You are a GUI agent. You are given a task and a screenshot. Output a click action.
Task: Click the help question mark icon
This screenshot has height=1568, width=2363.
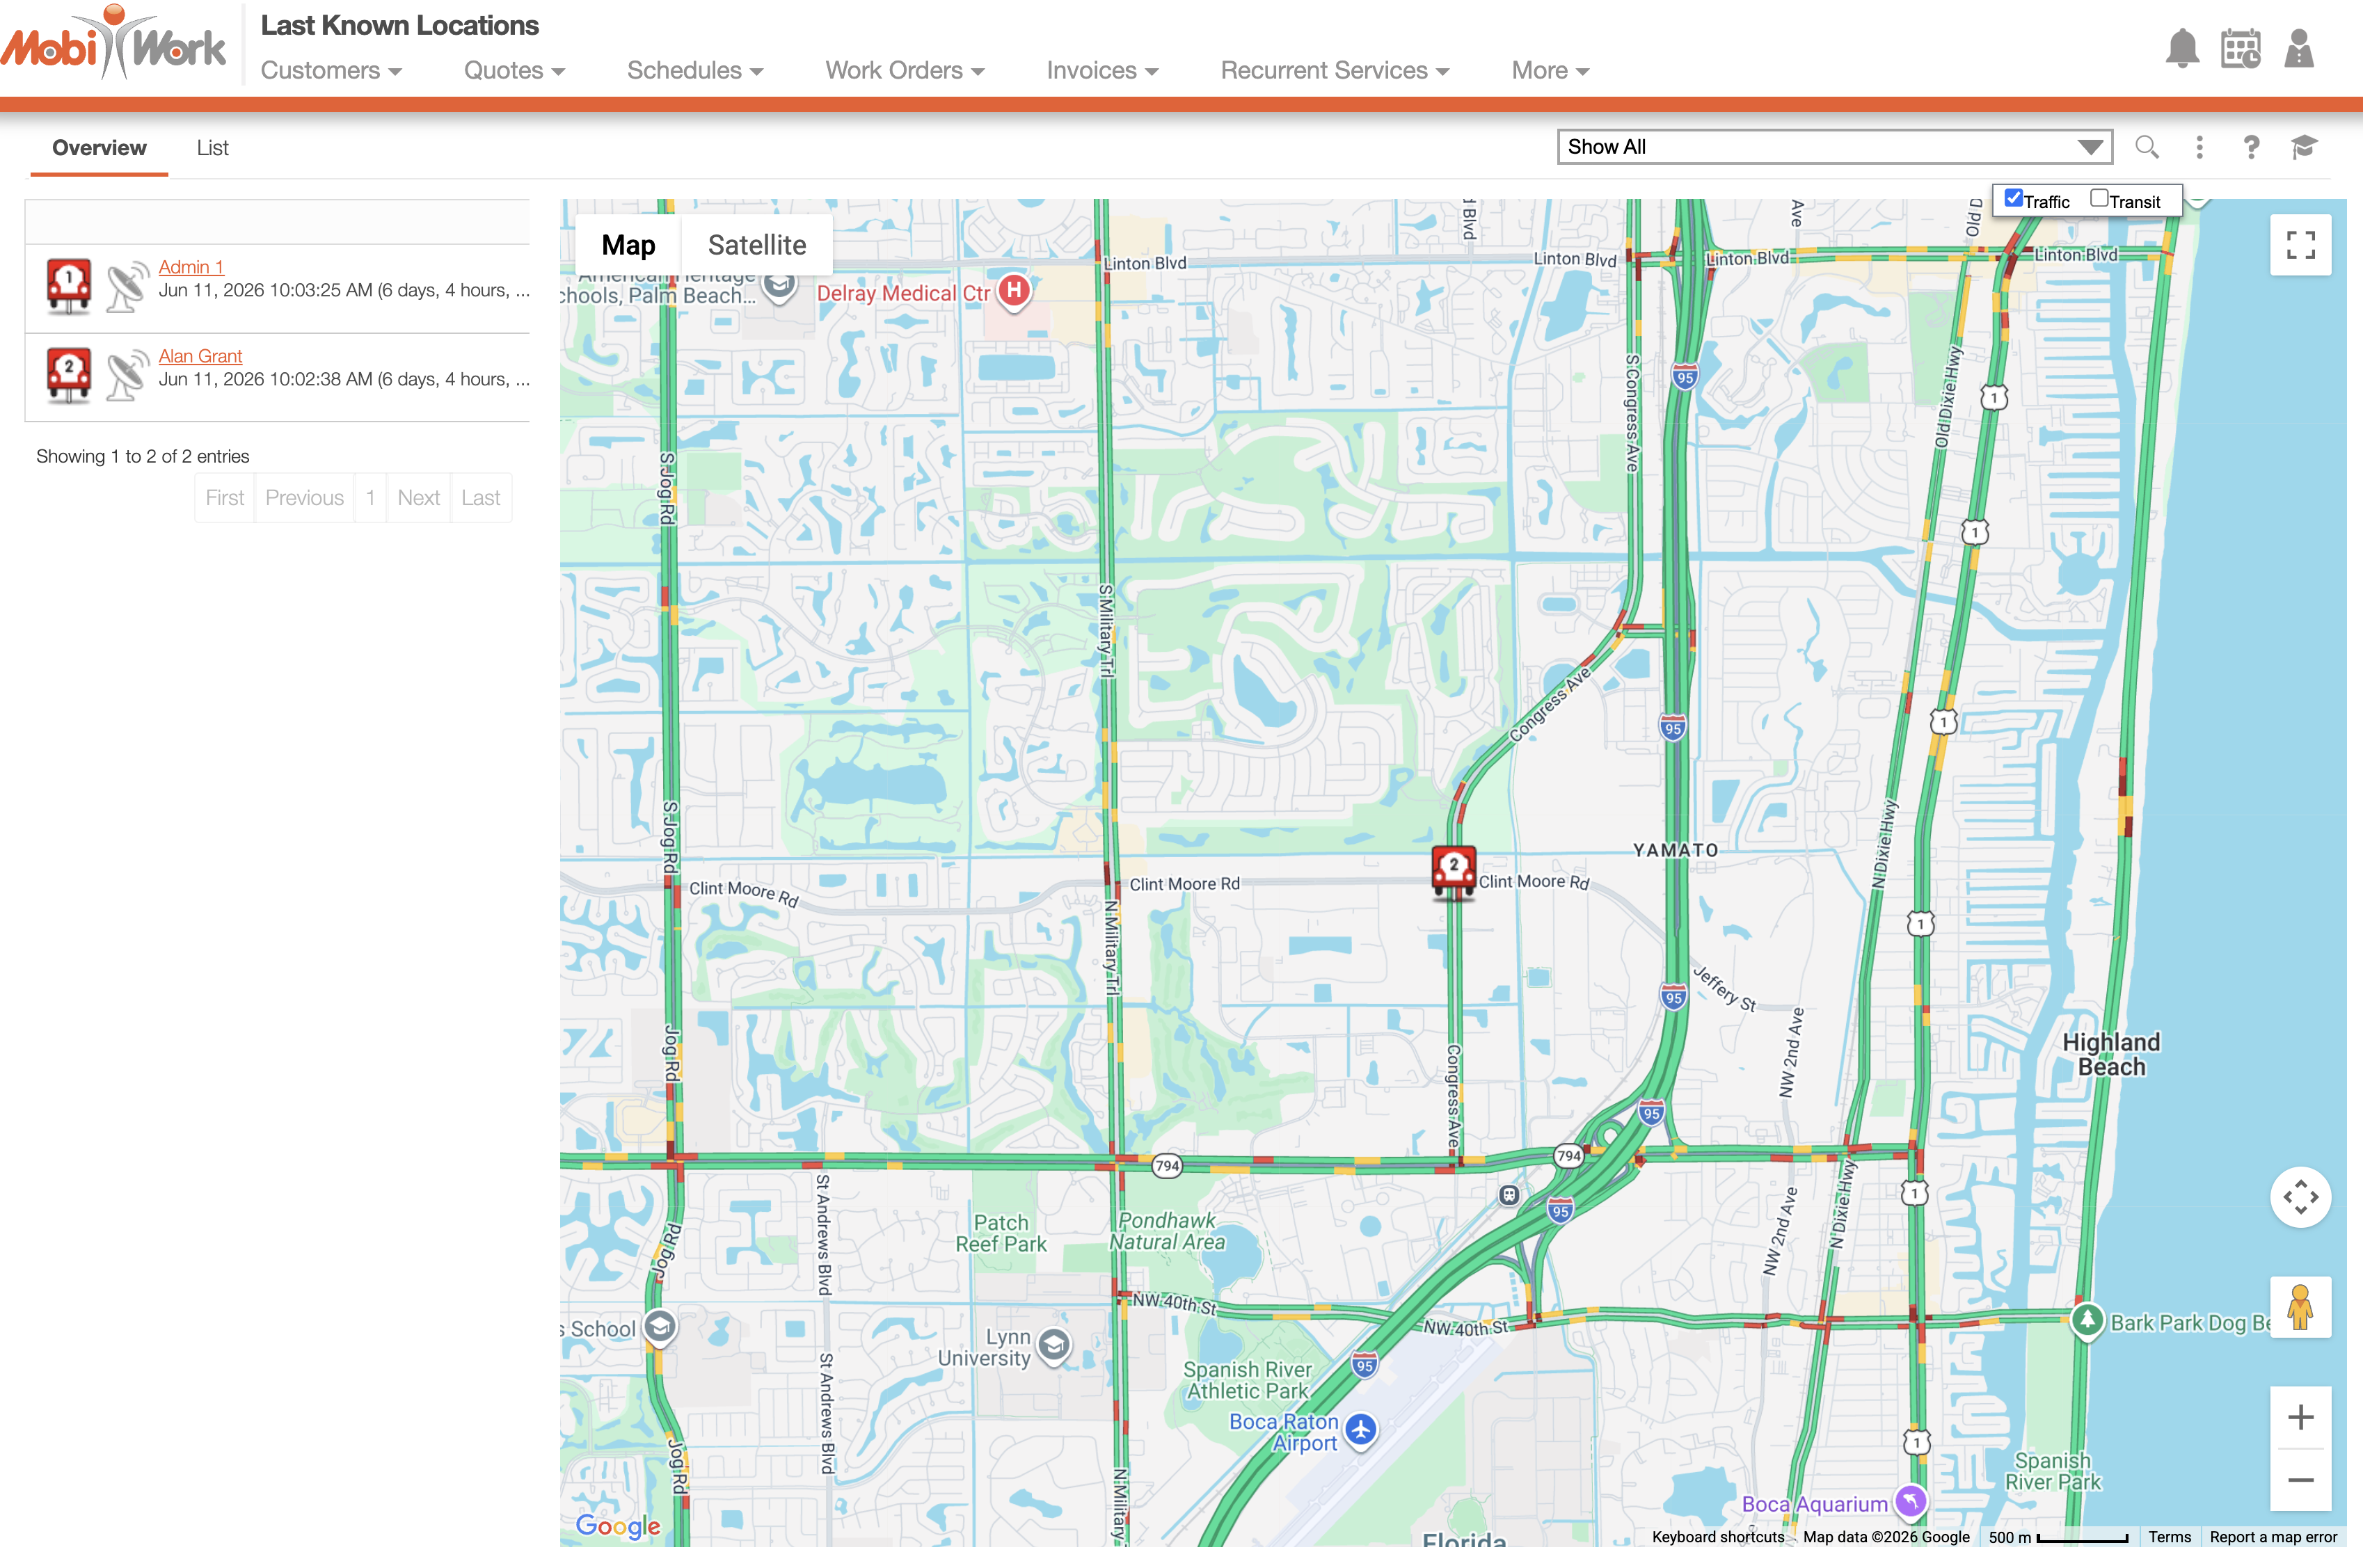coord(2251,147)
